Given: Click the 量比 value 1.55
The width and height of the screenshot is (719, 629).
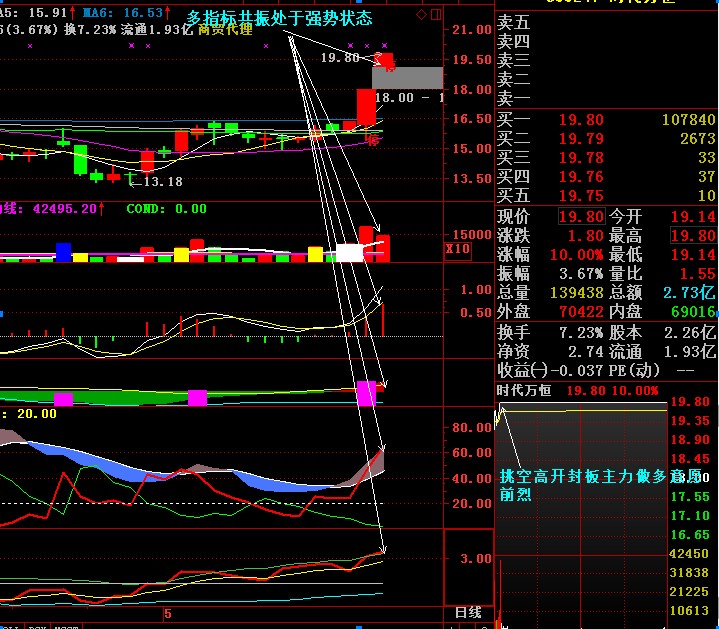Looking at the screenshot, I should [x=698, y=274].
